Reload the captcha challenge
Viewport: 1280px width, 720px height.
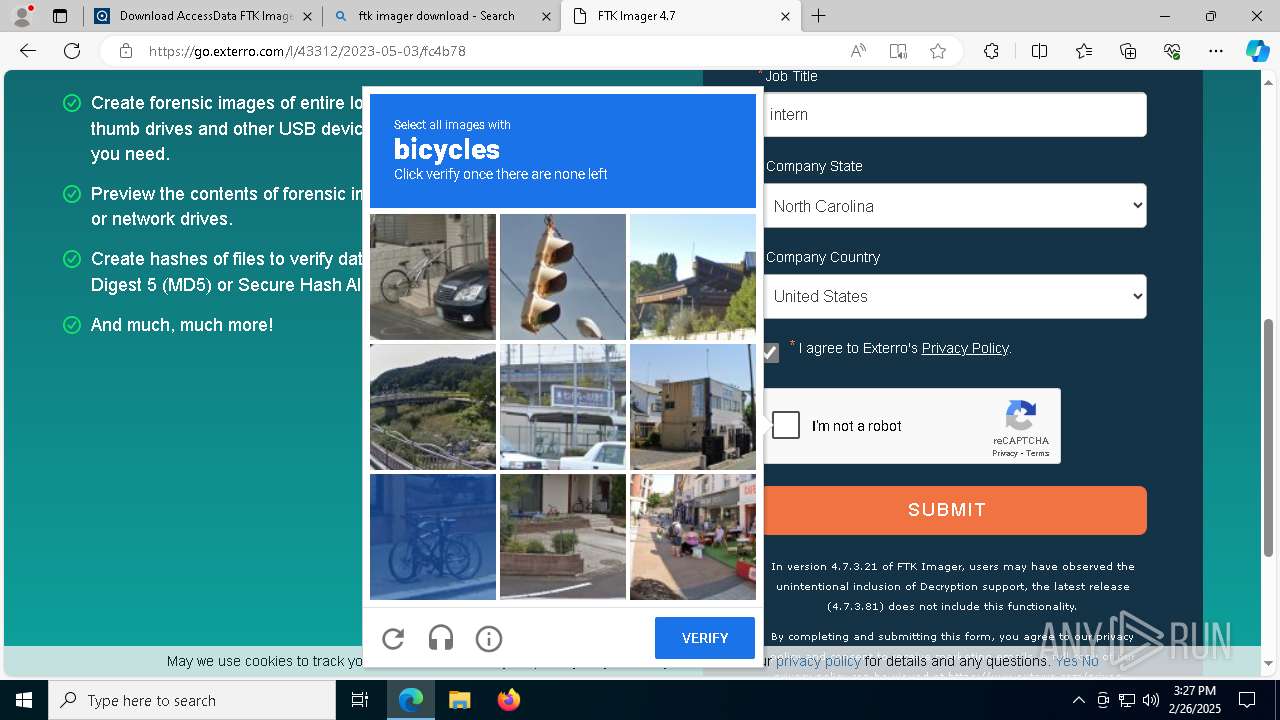pos(393,638)
